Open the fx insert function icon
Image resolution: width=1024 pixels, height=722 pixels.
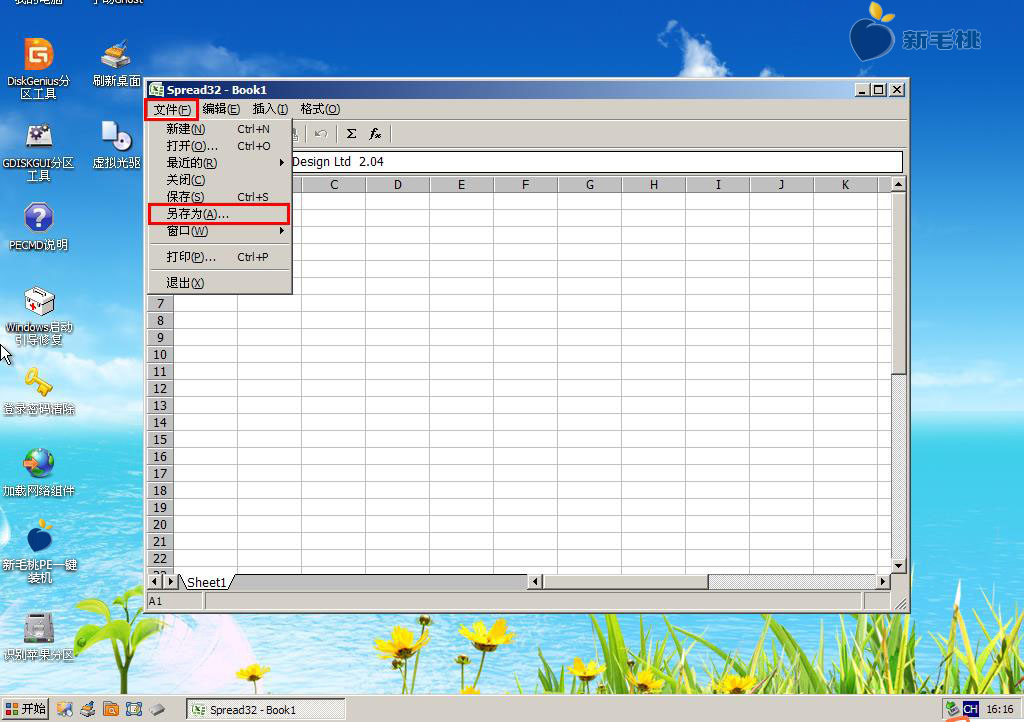pyautogui.click(x=375, y=134)
